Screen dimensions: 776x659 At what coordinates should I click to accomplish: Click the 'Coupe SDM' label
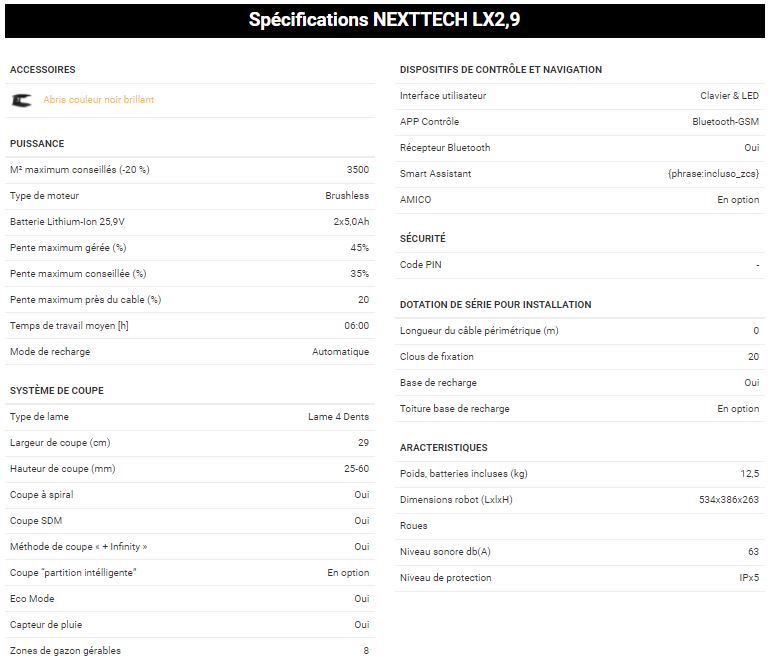[36, 520]
